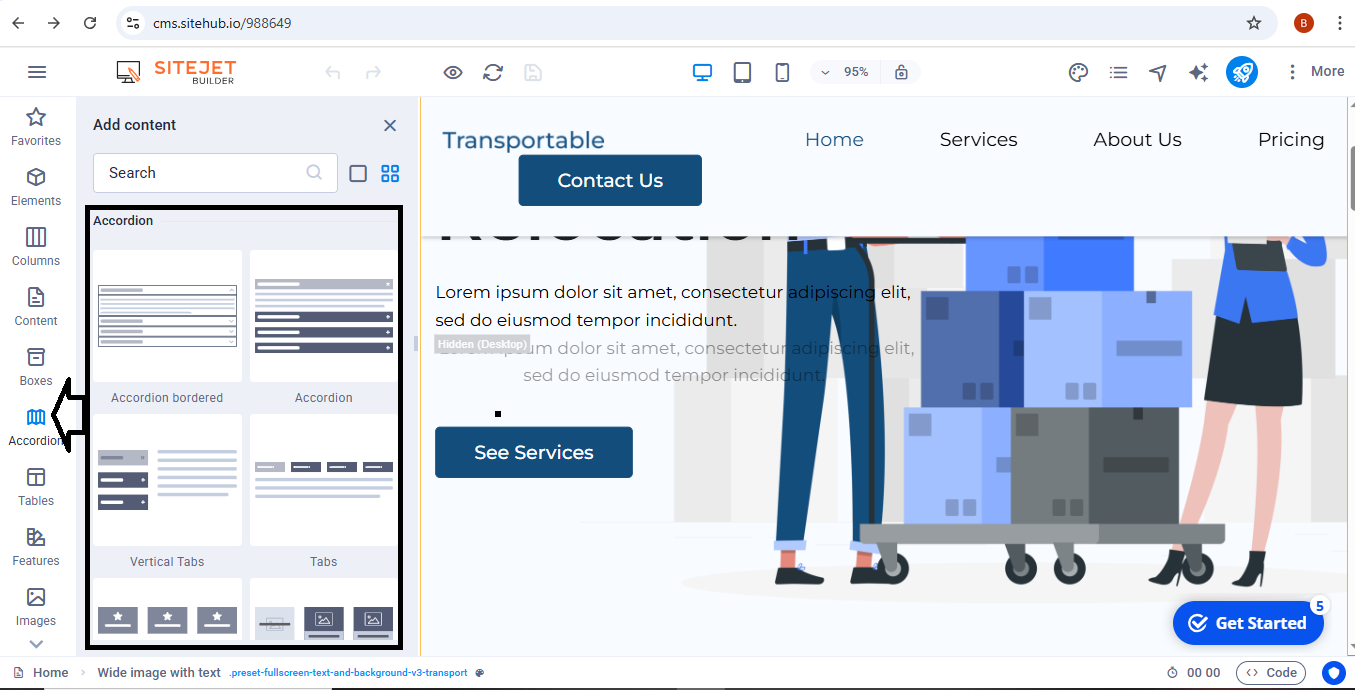Select the Accordion bordered thumbnail
Screen dimensions: 1355x690
[x=167, y=316]
